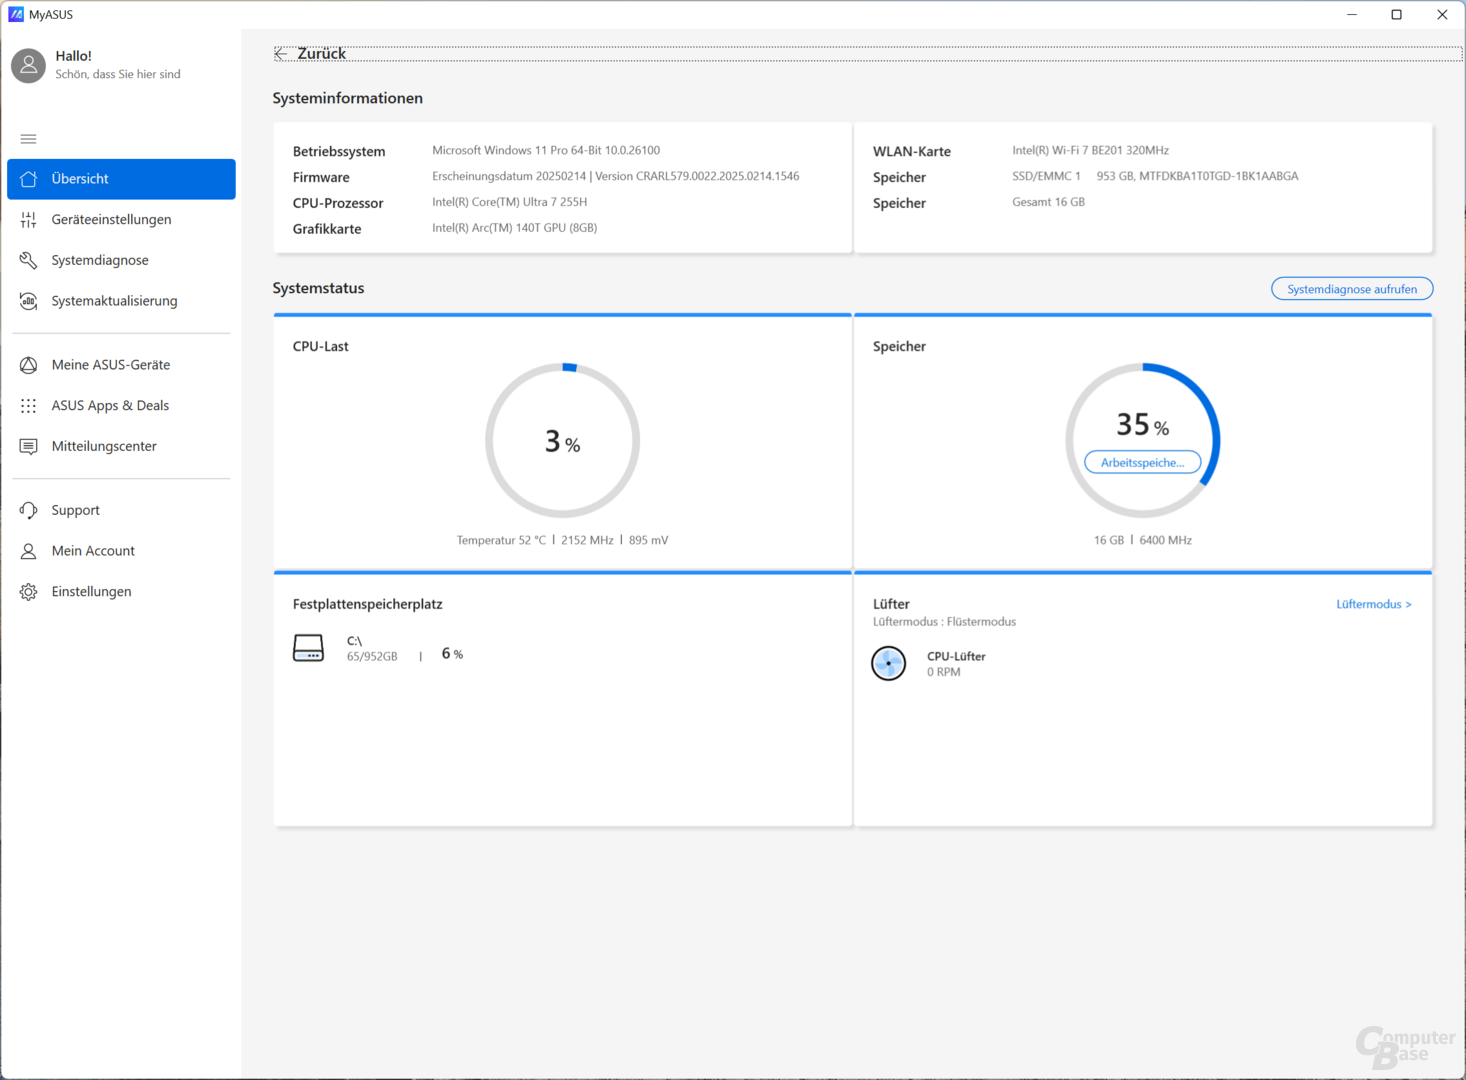The image size is (1466, 1080).
Task: Click 'Intel(R) Core(TM) Ultra 7 255H' text
Action: (509, 202)
